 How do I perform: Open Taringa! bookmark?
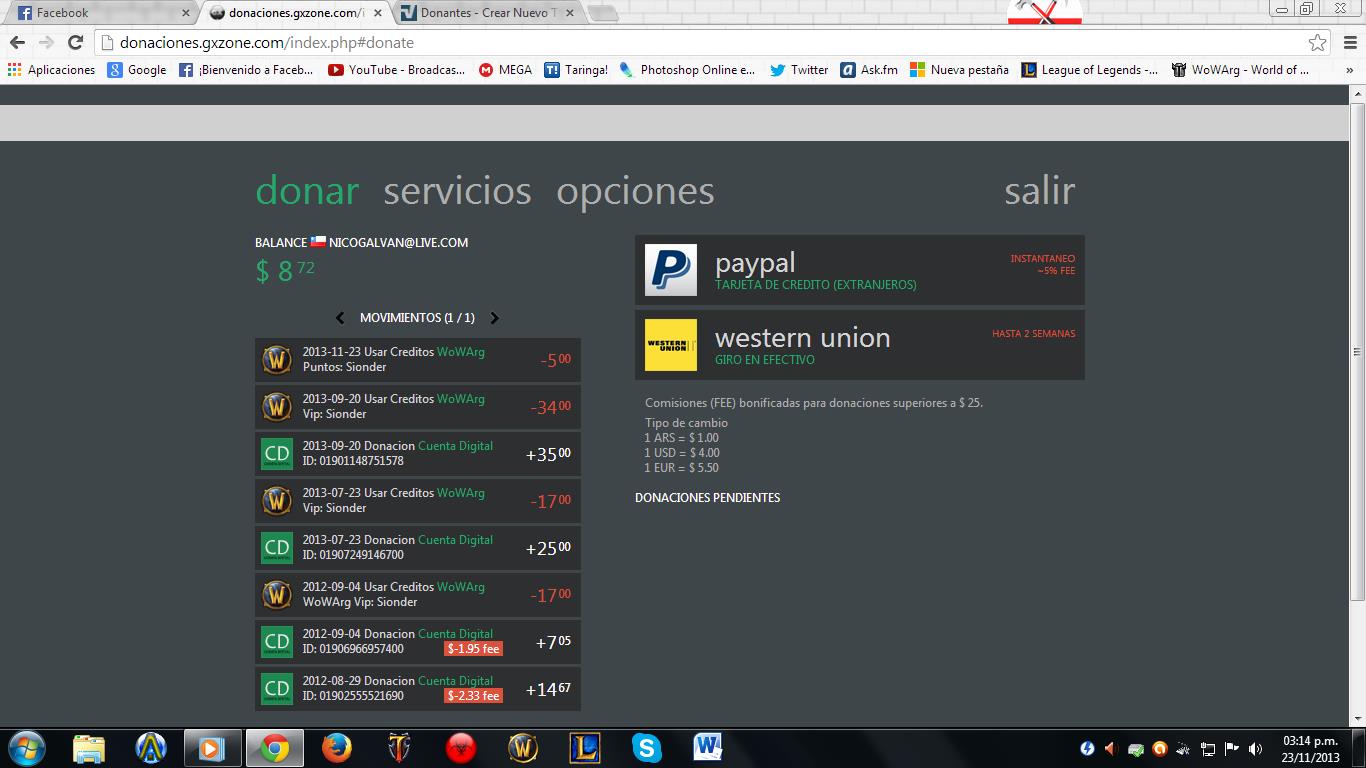pos(576,70)
